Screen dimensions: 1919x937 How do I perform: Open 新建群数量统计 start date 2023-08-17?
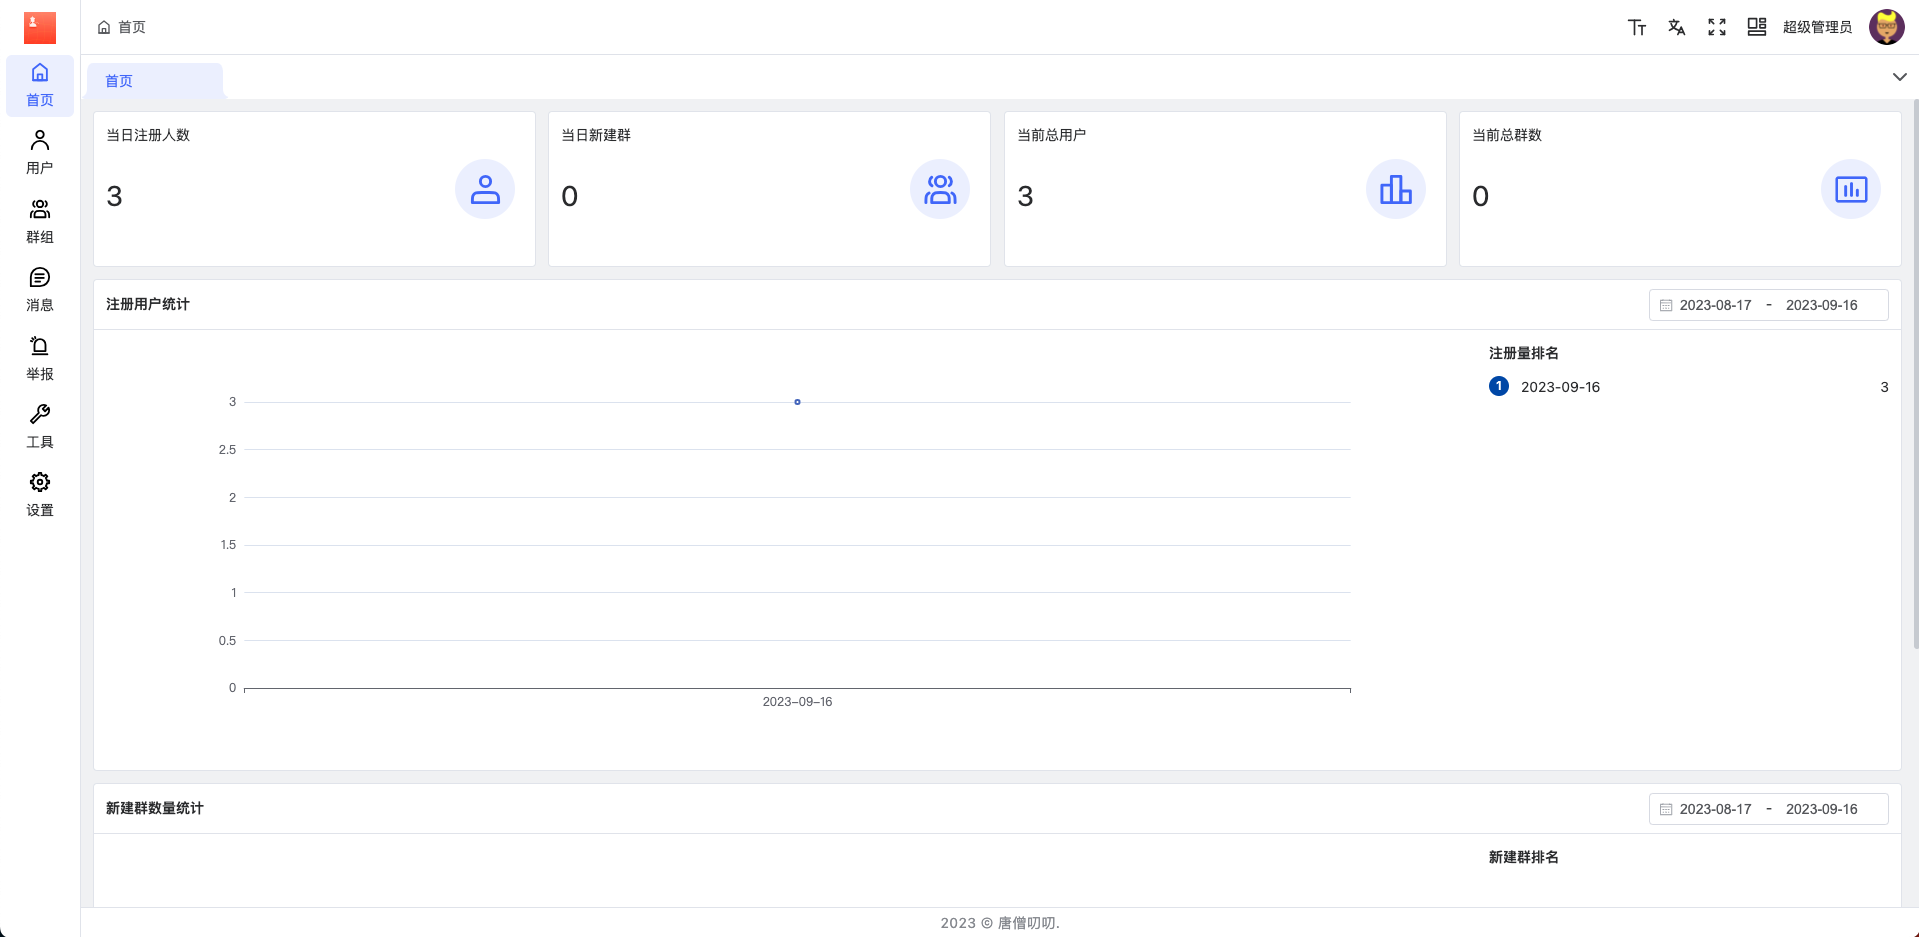pyautogui.click(x=1716, y=809)
